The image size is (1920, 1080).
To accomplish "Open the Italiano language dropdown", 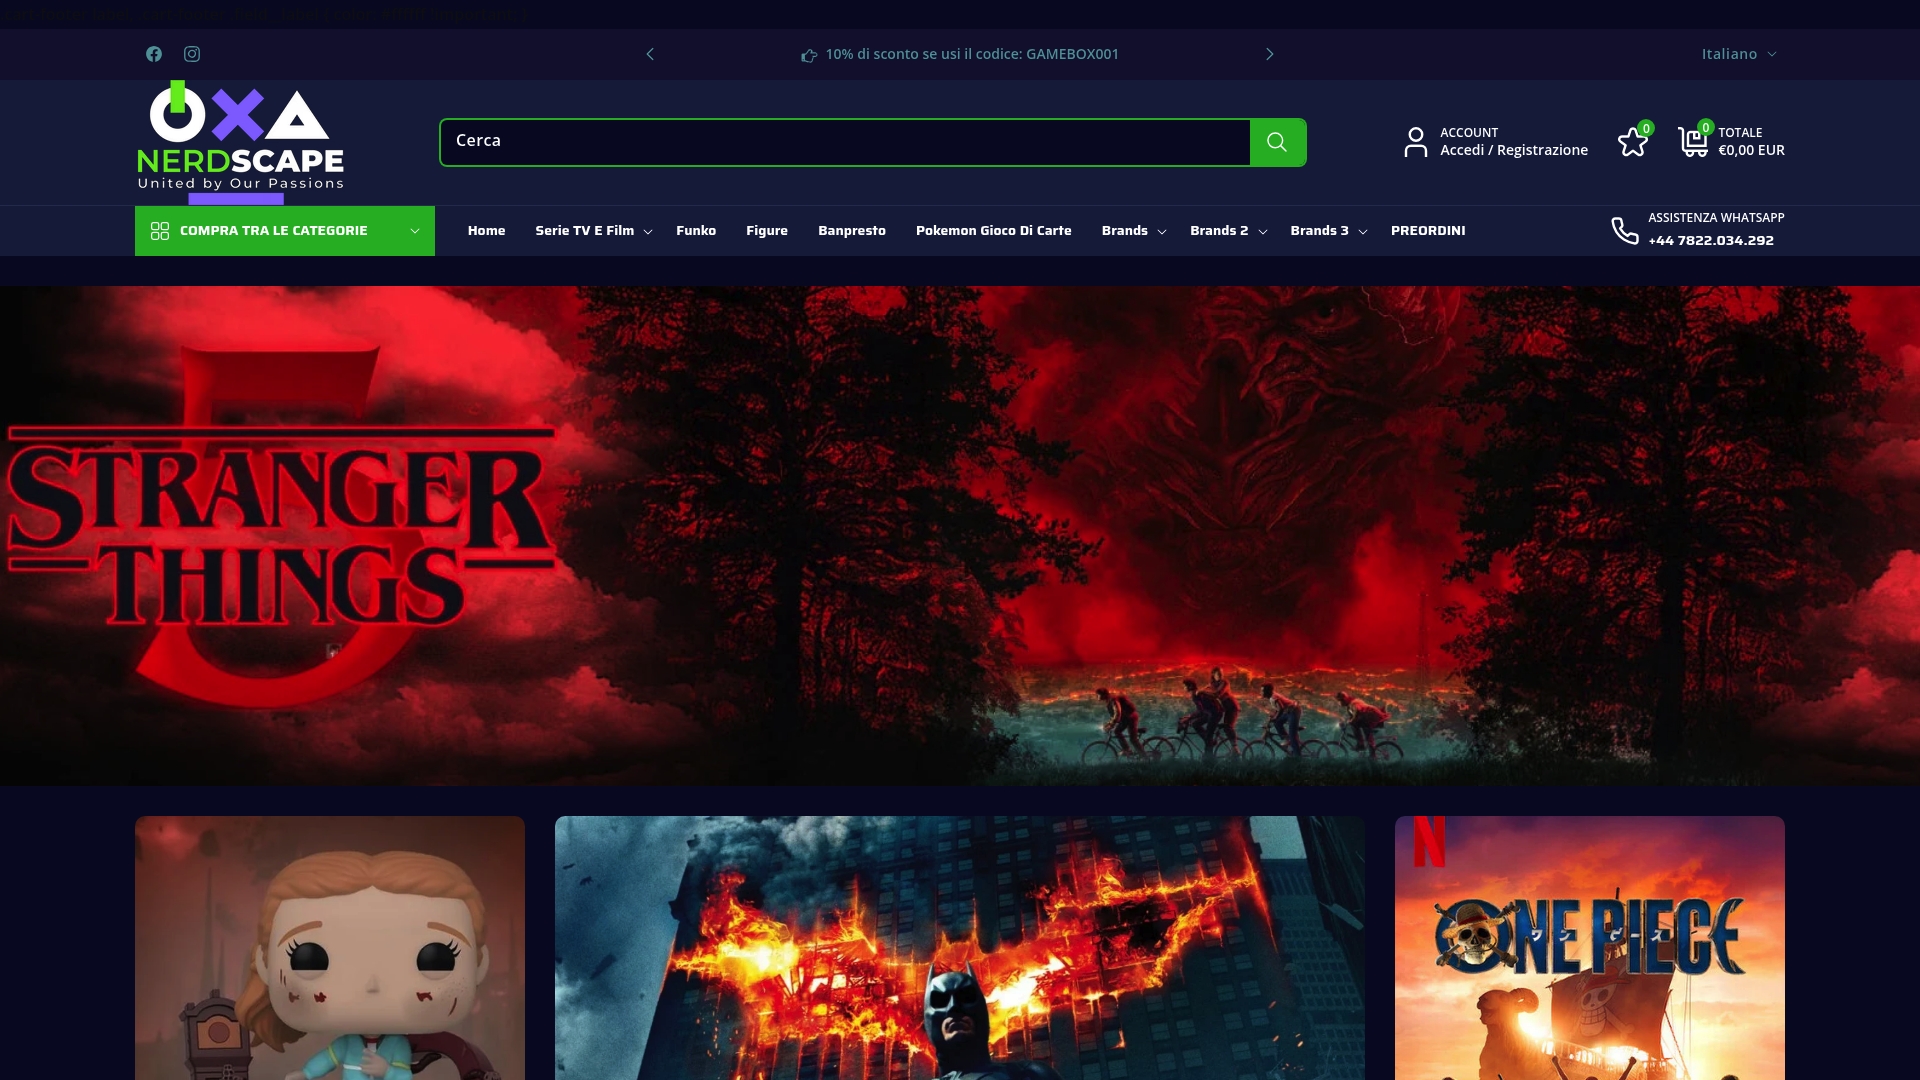I will click(1739, 54).
